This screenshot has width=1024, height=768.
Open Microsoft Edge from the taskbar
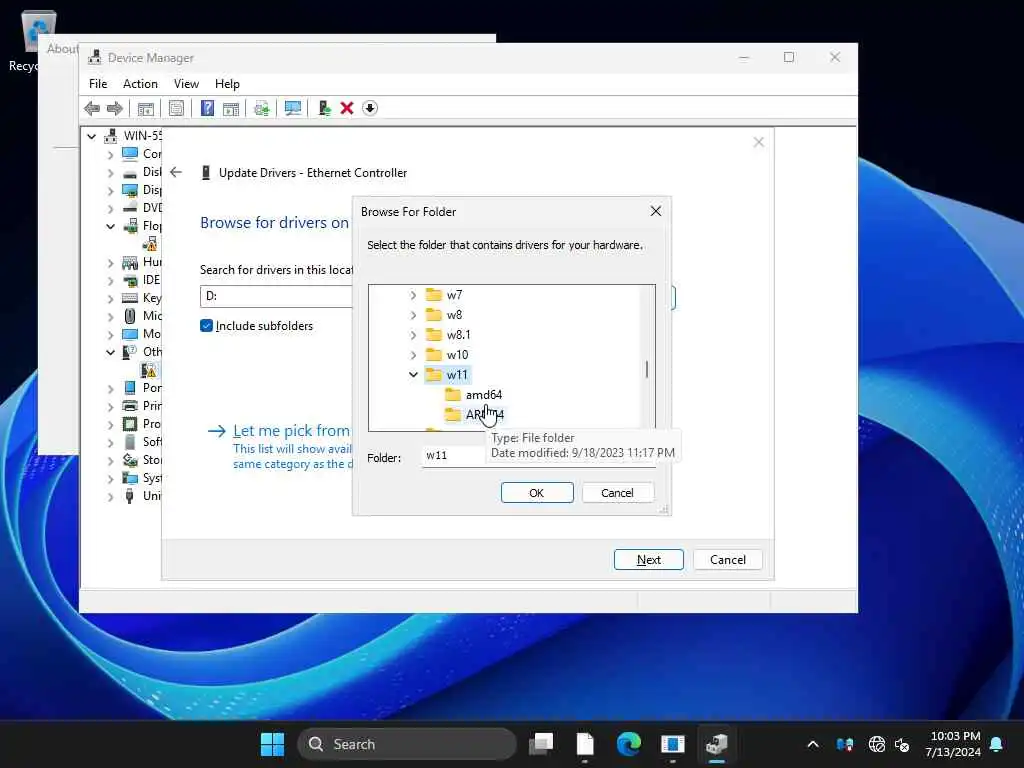(629, 744)
